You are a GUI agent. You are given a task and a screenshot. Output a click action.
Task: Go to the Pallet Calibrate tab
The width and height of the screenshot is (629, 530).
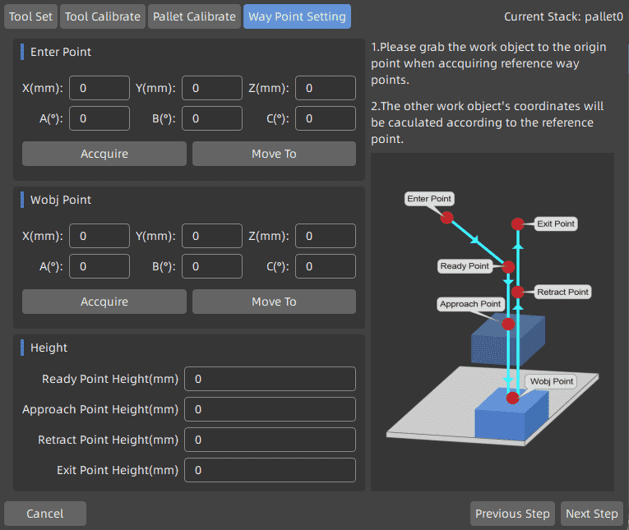click(x=194, y=16)
